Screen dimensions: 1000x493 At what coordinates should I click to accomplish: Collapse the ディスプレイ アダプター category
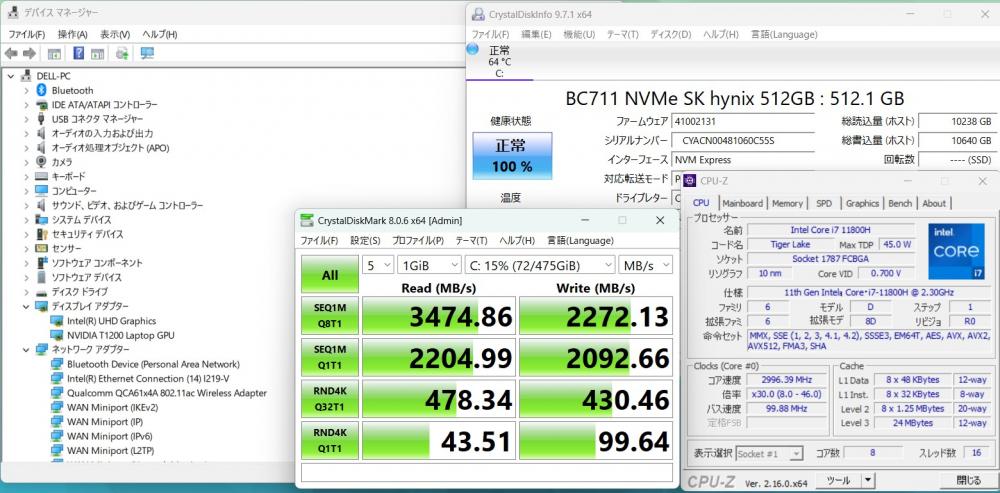coord(26,306)
